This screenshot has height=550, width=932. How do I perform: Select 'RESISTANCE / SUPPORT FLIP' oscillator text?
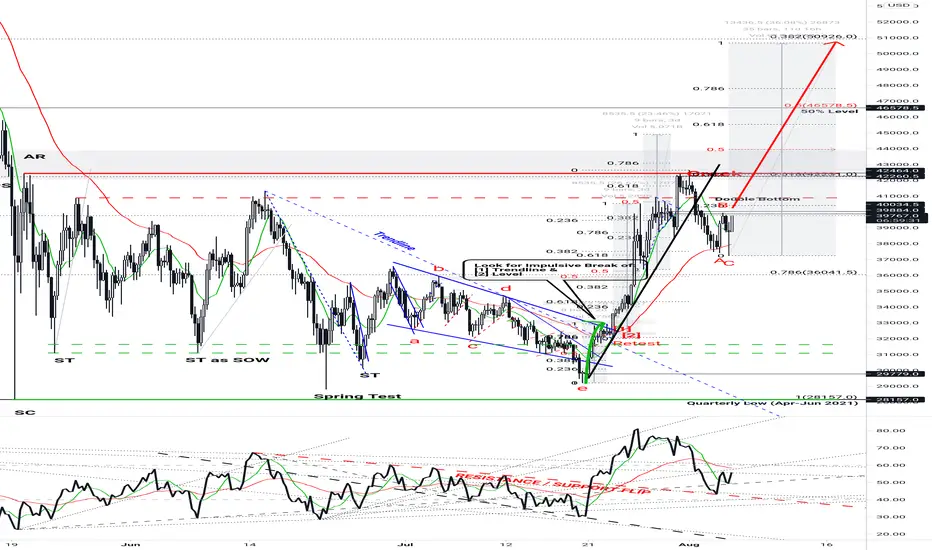coord(553,483)
